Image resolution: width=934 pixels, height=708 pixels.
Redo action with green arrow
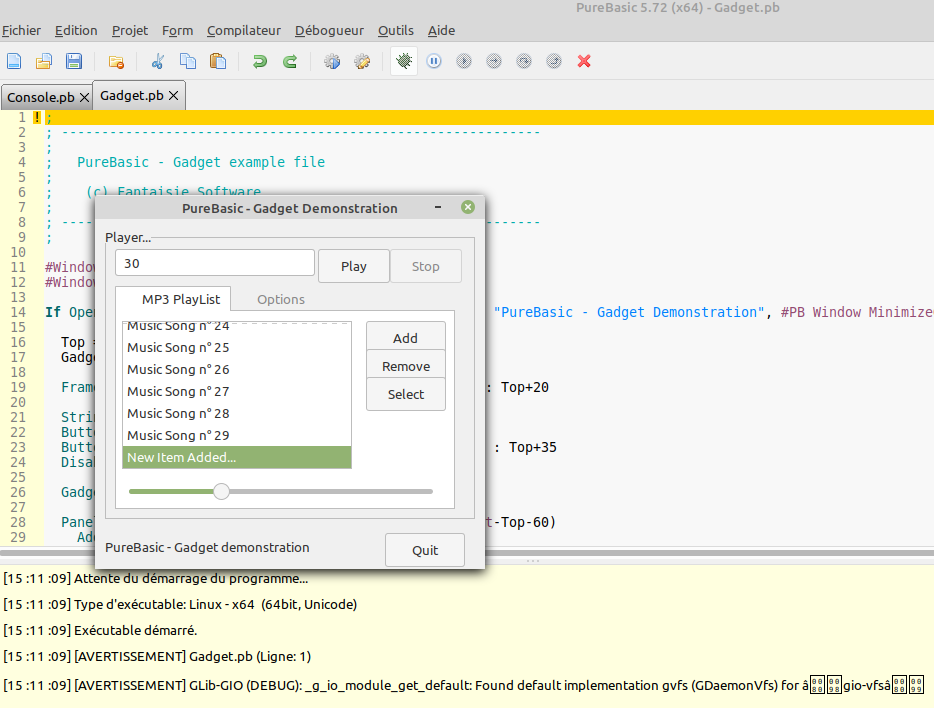point(290,61)
